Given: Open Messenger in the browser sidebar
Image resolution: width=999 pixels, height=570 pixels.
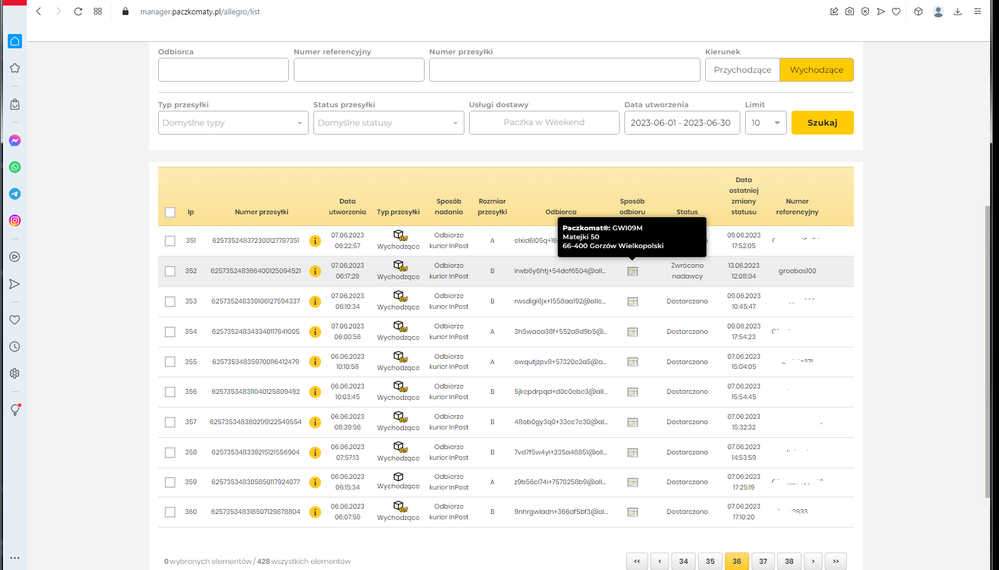Looking at the screenshot, I should [15, 141].
